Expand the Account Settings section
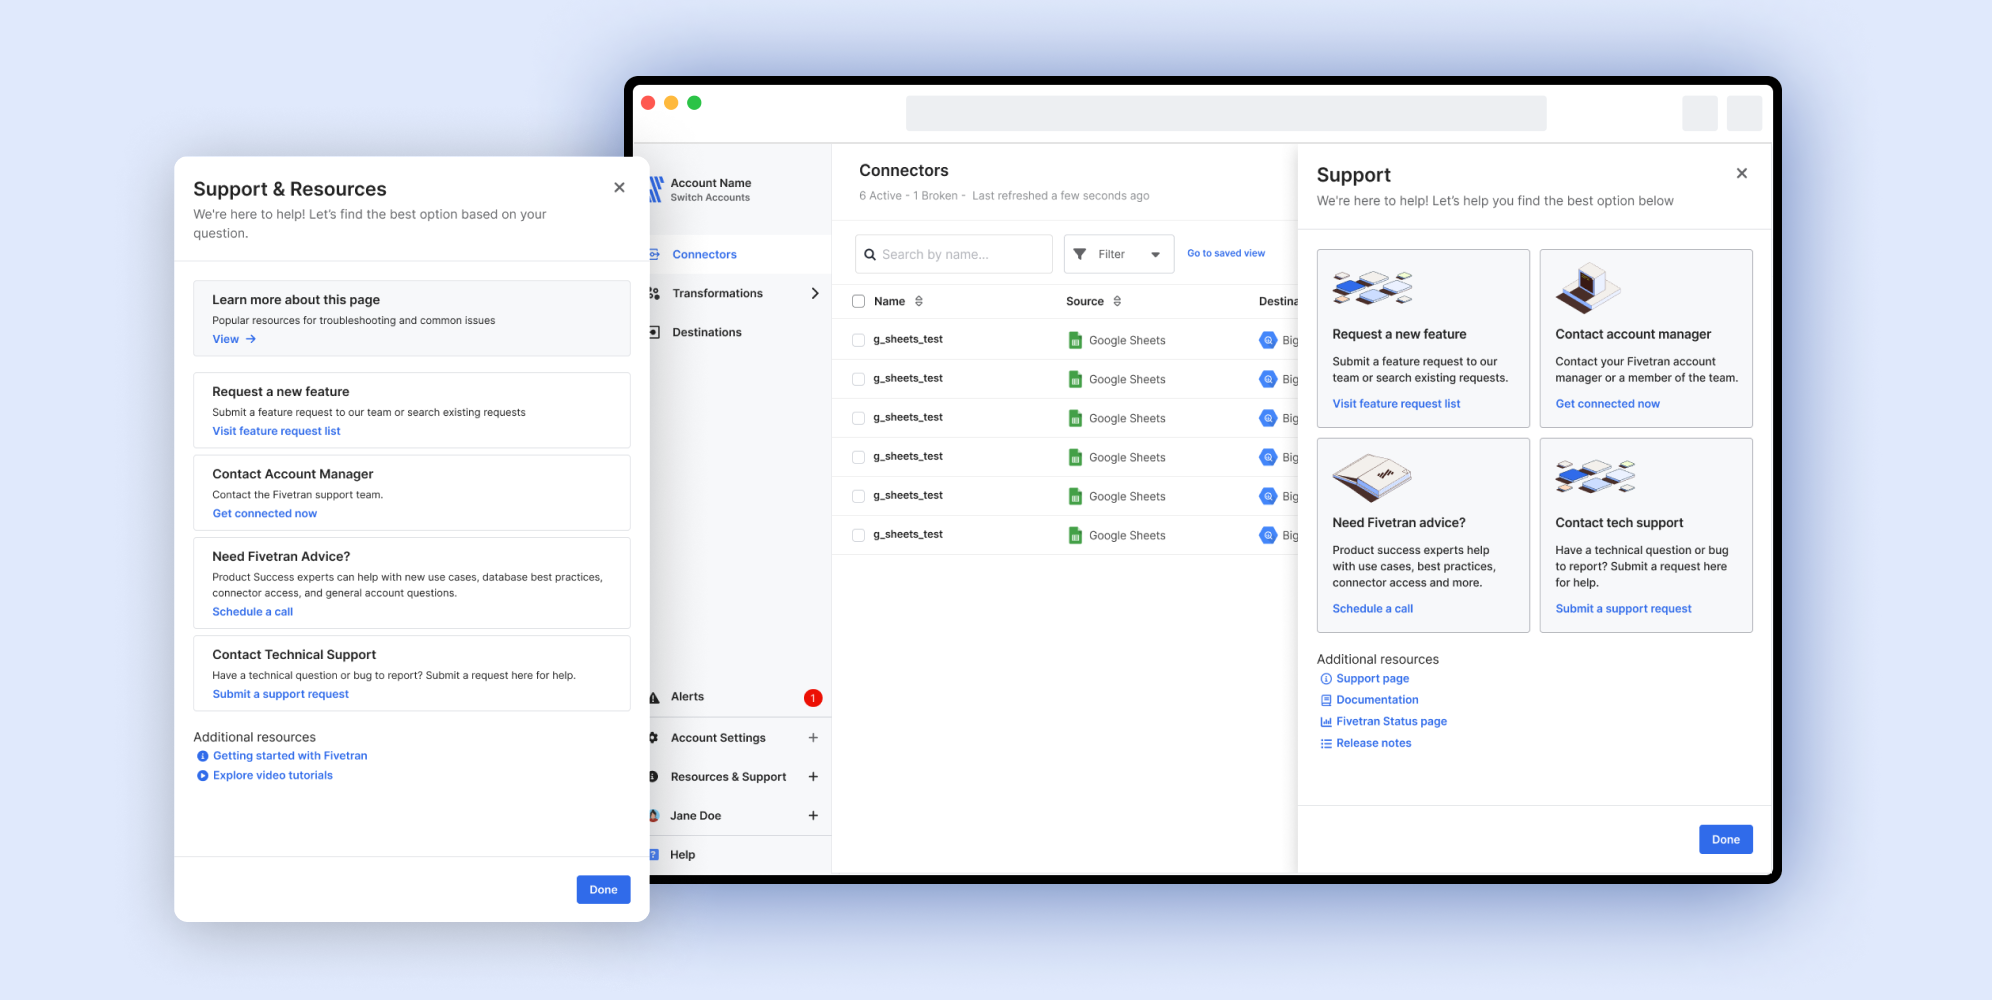1992x1000 pixels. (x=813, y=738)
